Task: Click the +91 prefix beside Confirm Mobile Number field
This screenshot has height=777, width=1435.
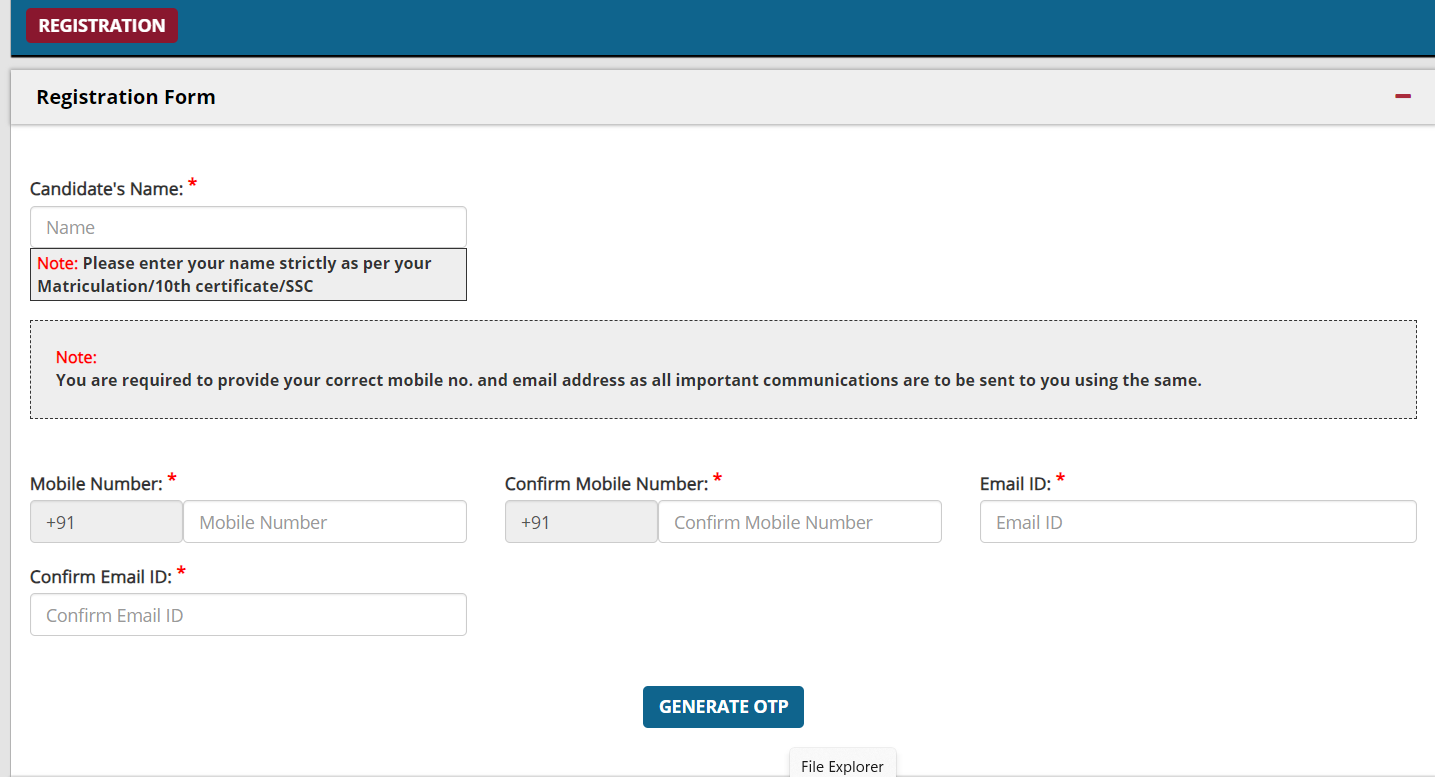Action: pyautogui.click(x=581, y=522)
